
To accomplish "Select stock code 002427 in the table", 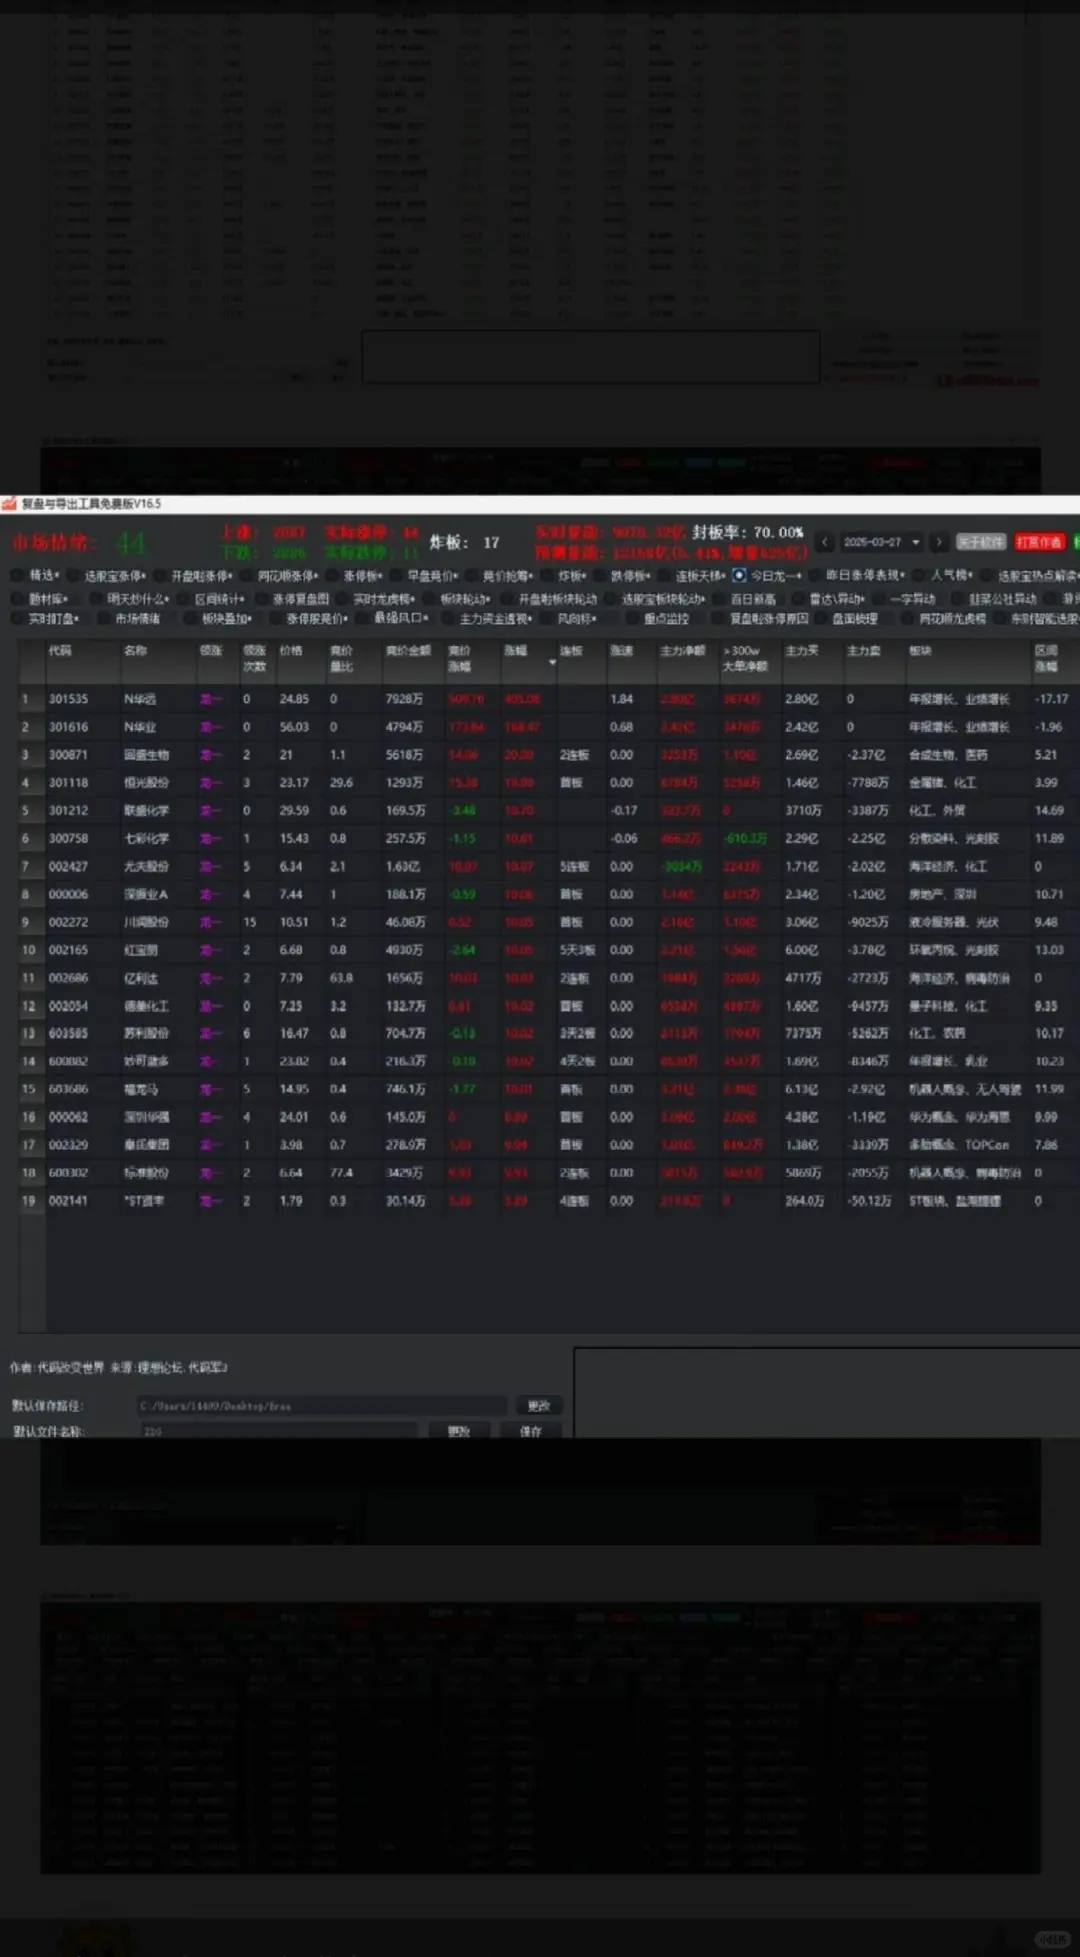I will click(x=68, y=866).
